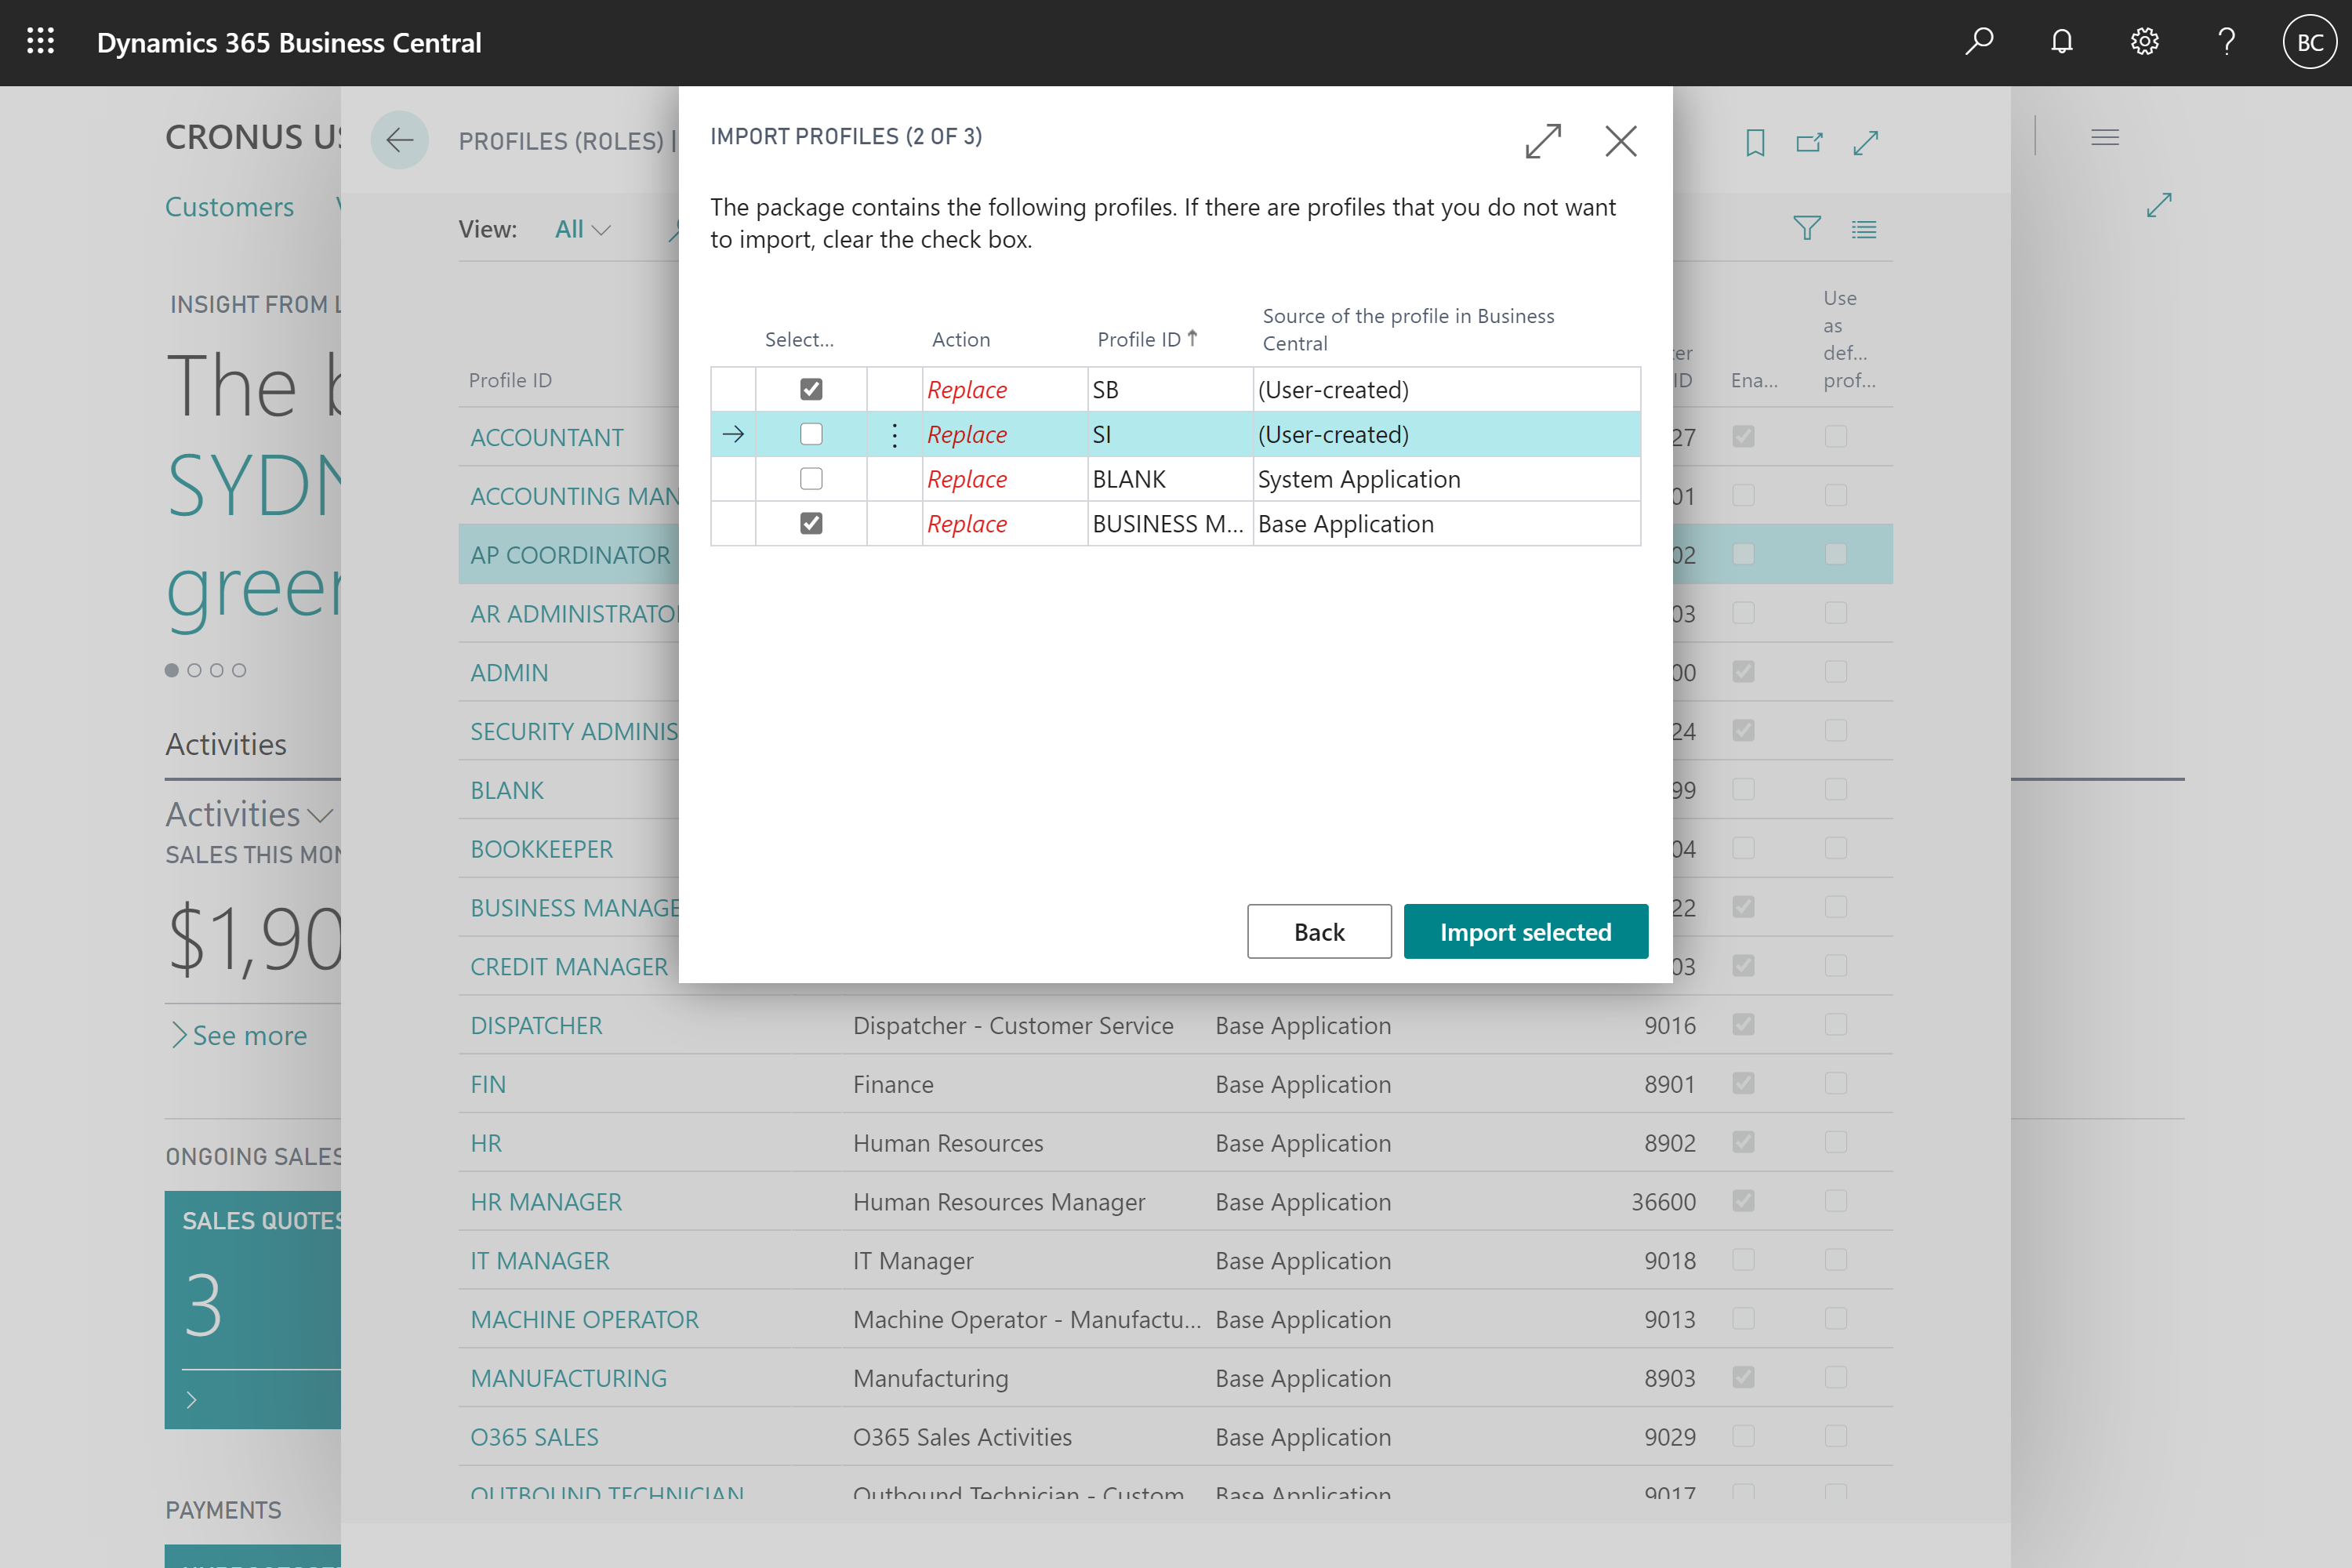Click the three-dot context menu for SI row

tap(895, 434)
